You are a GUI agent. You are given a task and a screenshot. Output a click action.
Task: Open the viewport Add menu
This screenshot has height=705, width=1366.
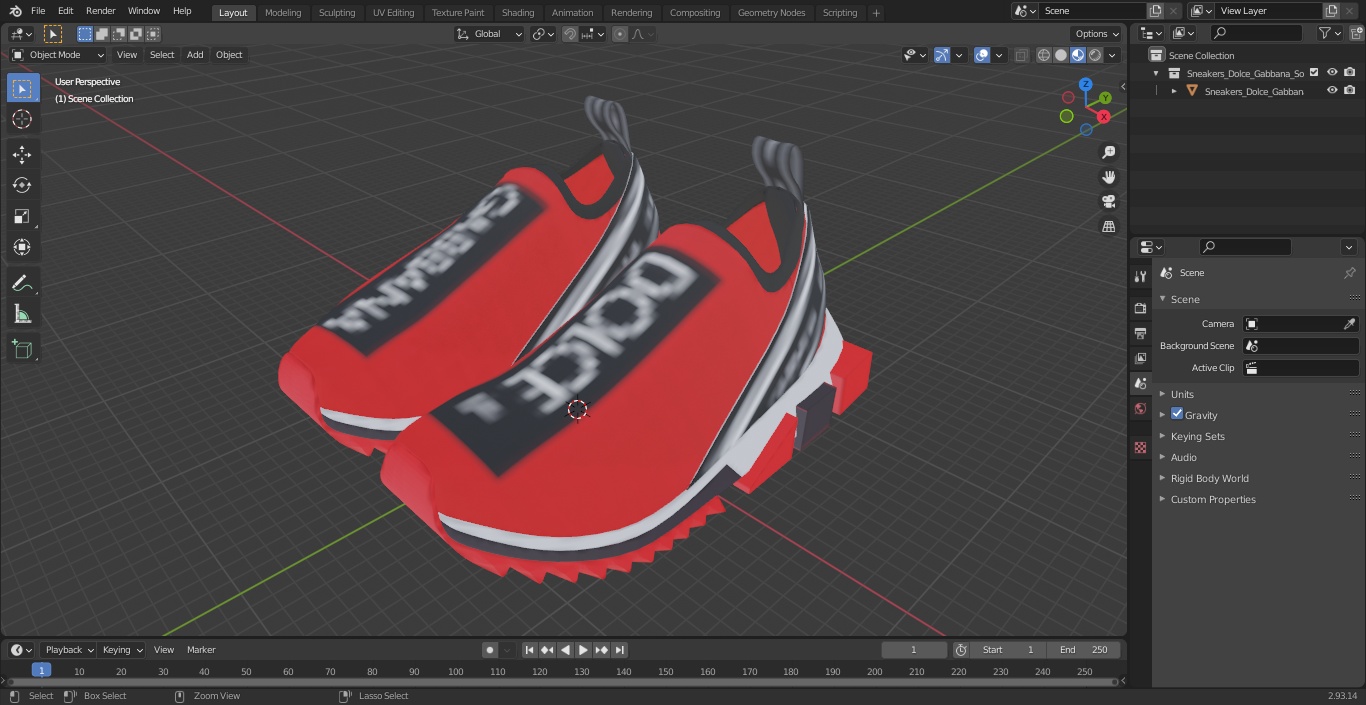coord(195,55)
